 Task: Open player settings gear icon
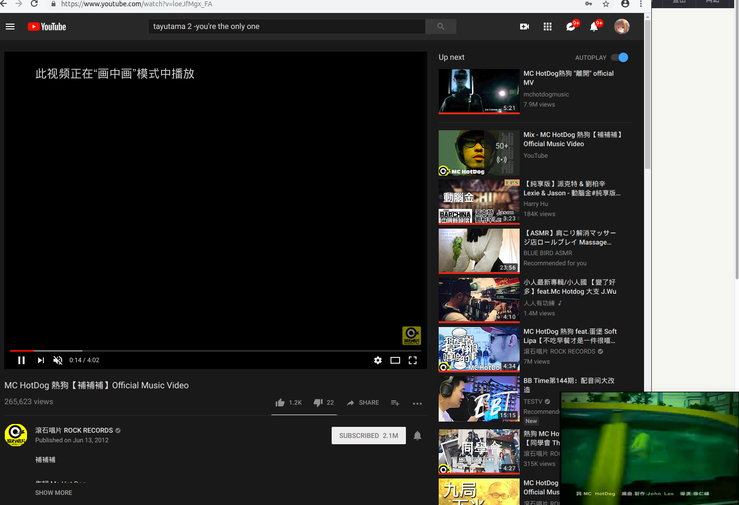378,360
